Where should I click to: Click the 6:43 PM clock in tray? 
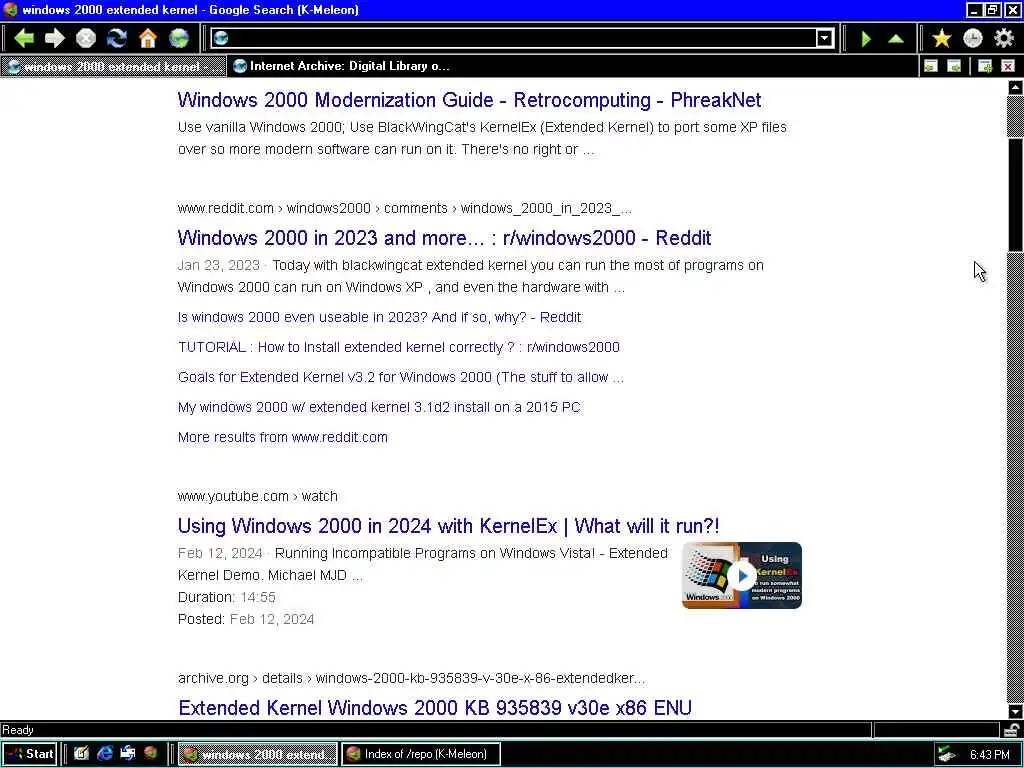(x=989, y=755)
